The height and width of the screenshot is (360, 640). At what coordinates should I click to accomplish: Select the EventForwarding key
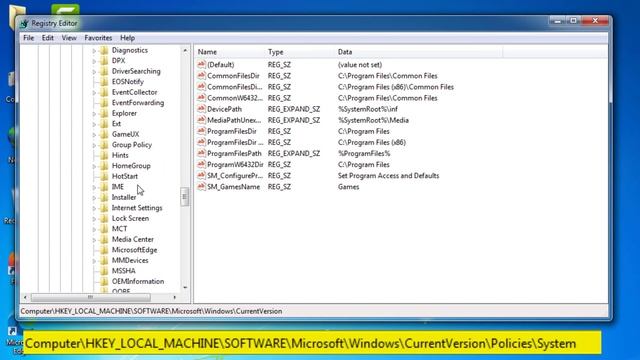(138, 103)
